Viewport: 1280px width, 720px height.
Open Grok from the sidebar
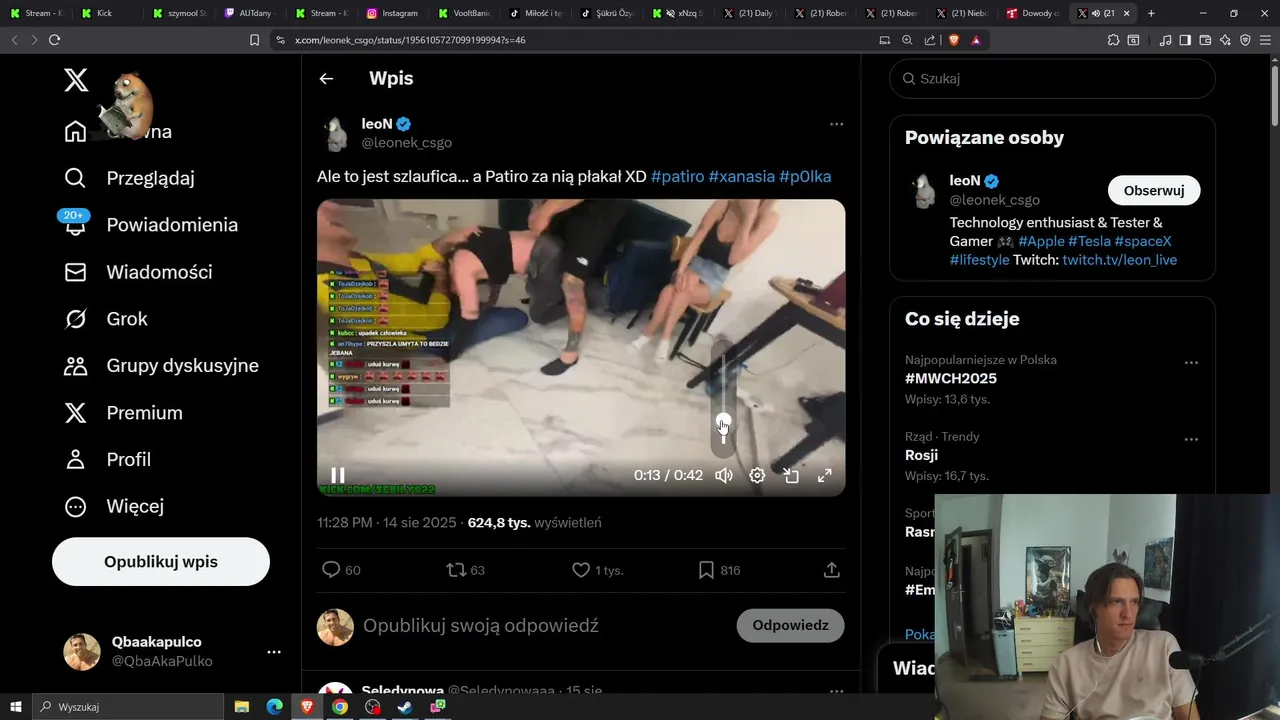point(105,319)
